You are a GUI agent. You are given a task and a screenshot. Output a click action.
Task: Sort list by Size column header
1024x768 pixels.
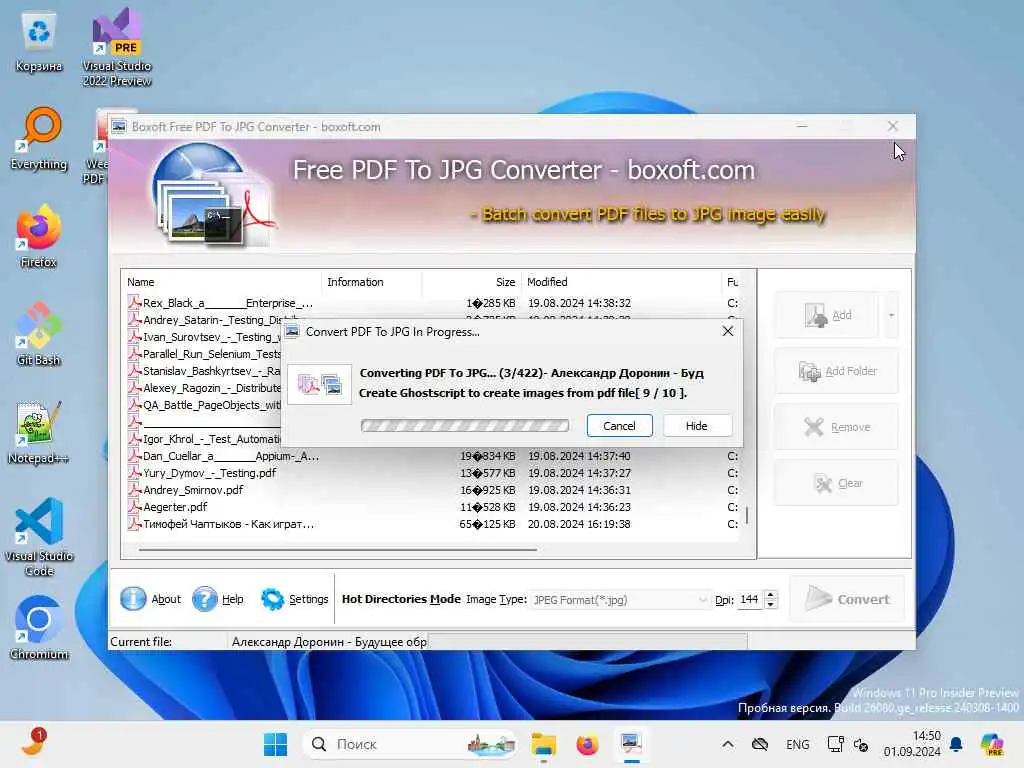point(472,282)
